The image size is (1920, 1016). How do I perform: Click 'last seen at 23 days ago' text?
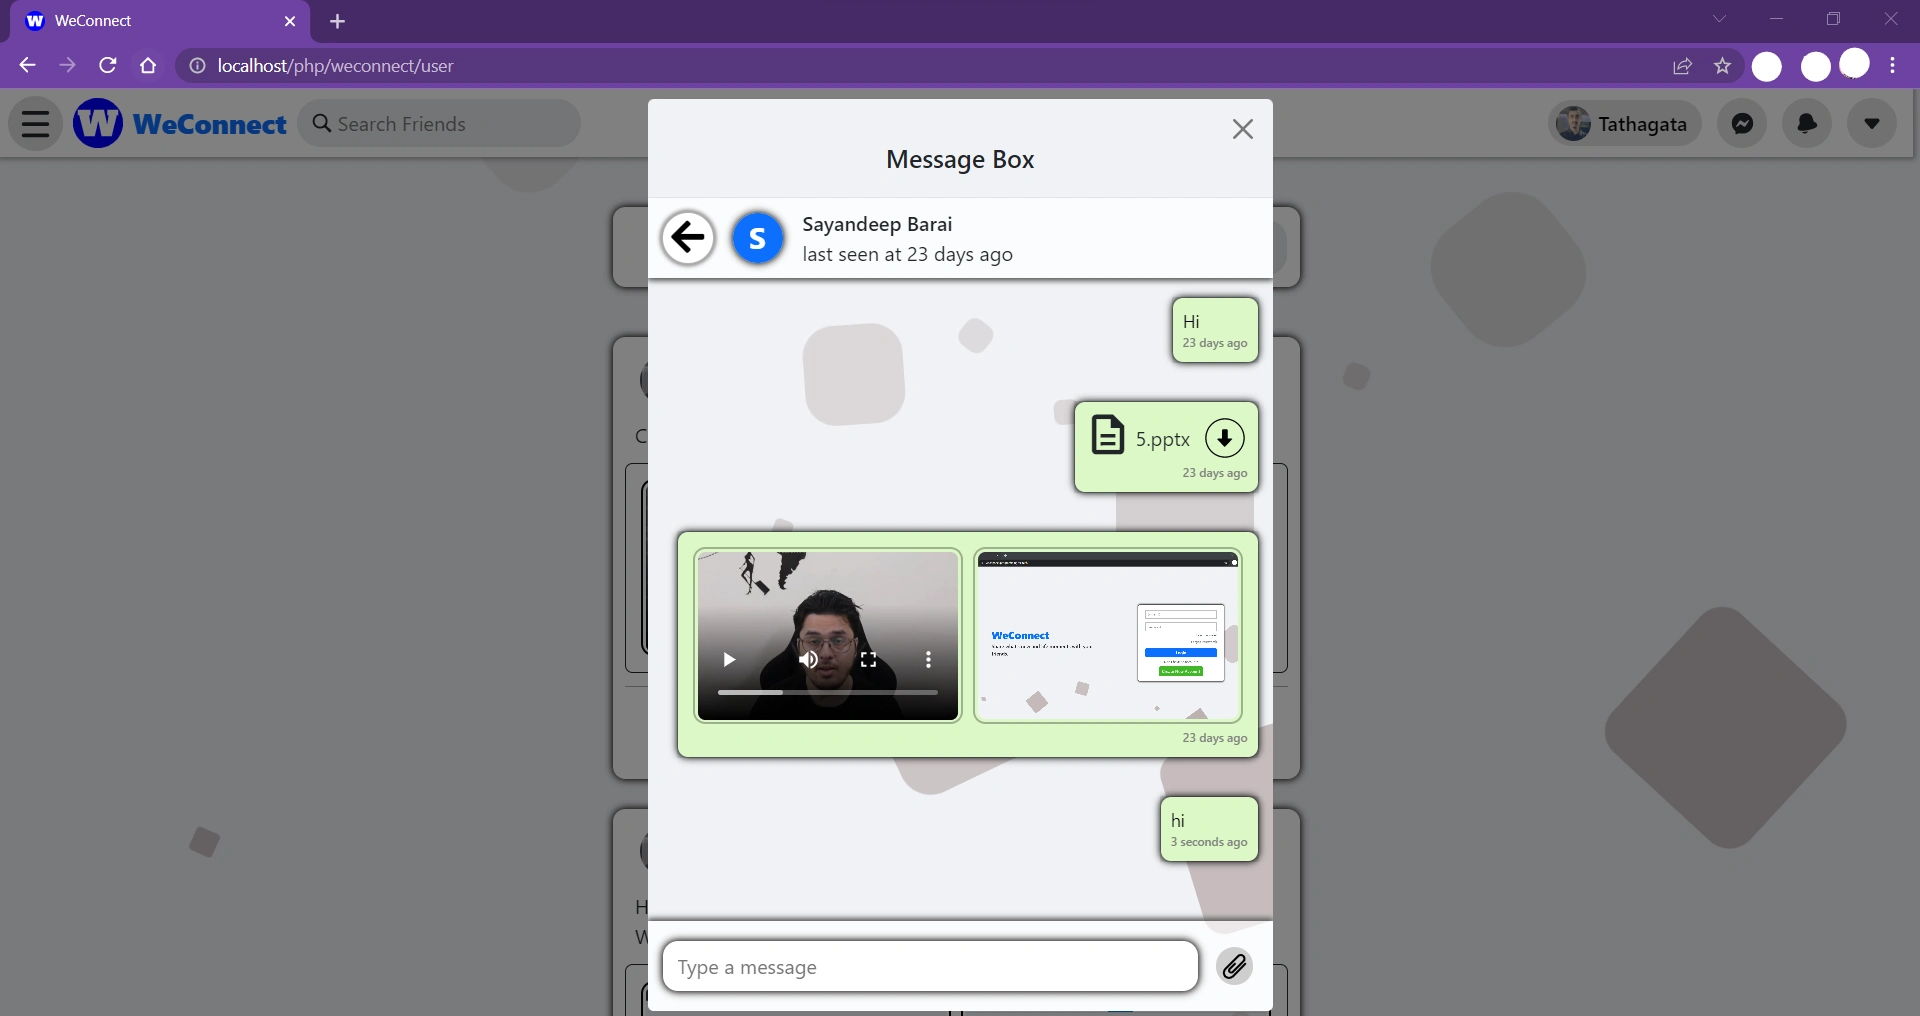tap(907, 254)
